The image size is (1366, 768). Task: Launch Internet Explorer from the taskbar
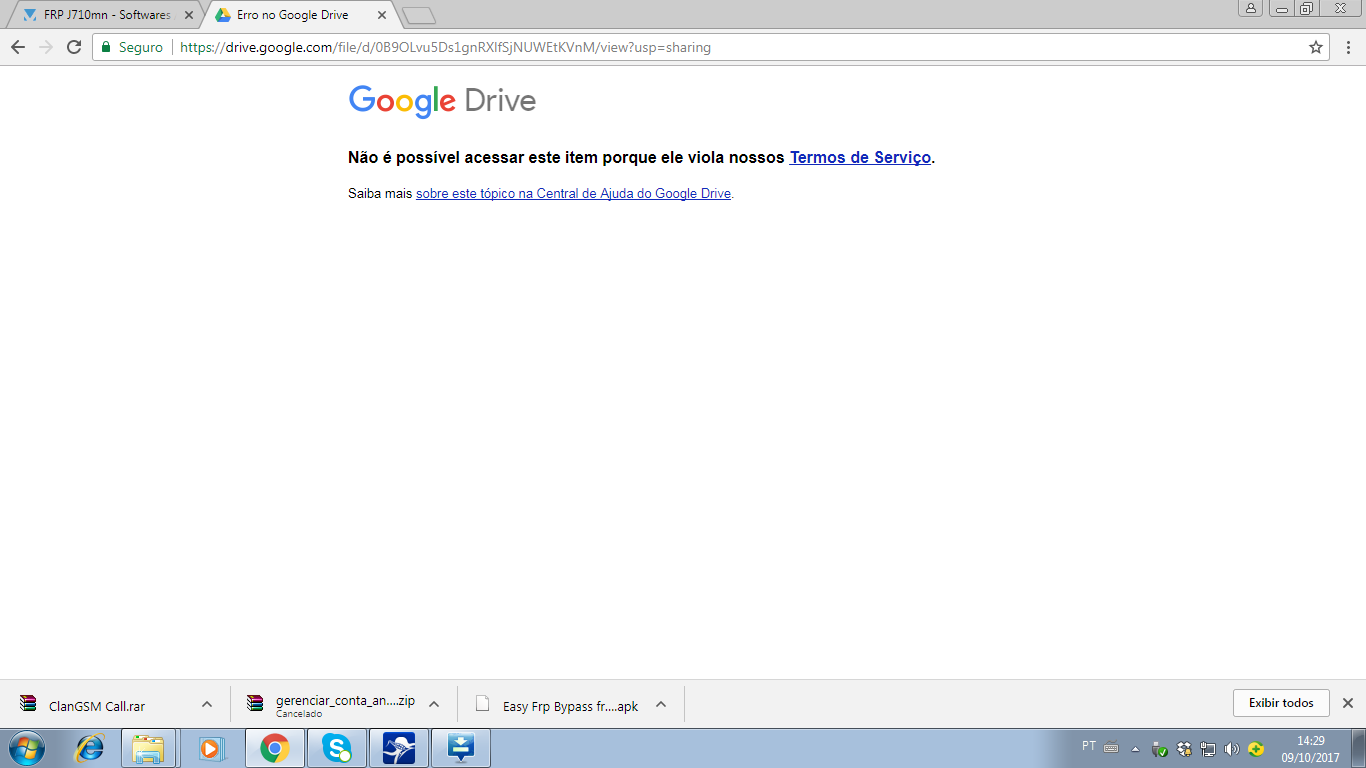90,748
